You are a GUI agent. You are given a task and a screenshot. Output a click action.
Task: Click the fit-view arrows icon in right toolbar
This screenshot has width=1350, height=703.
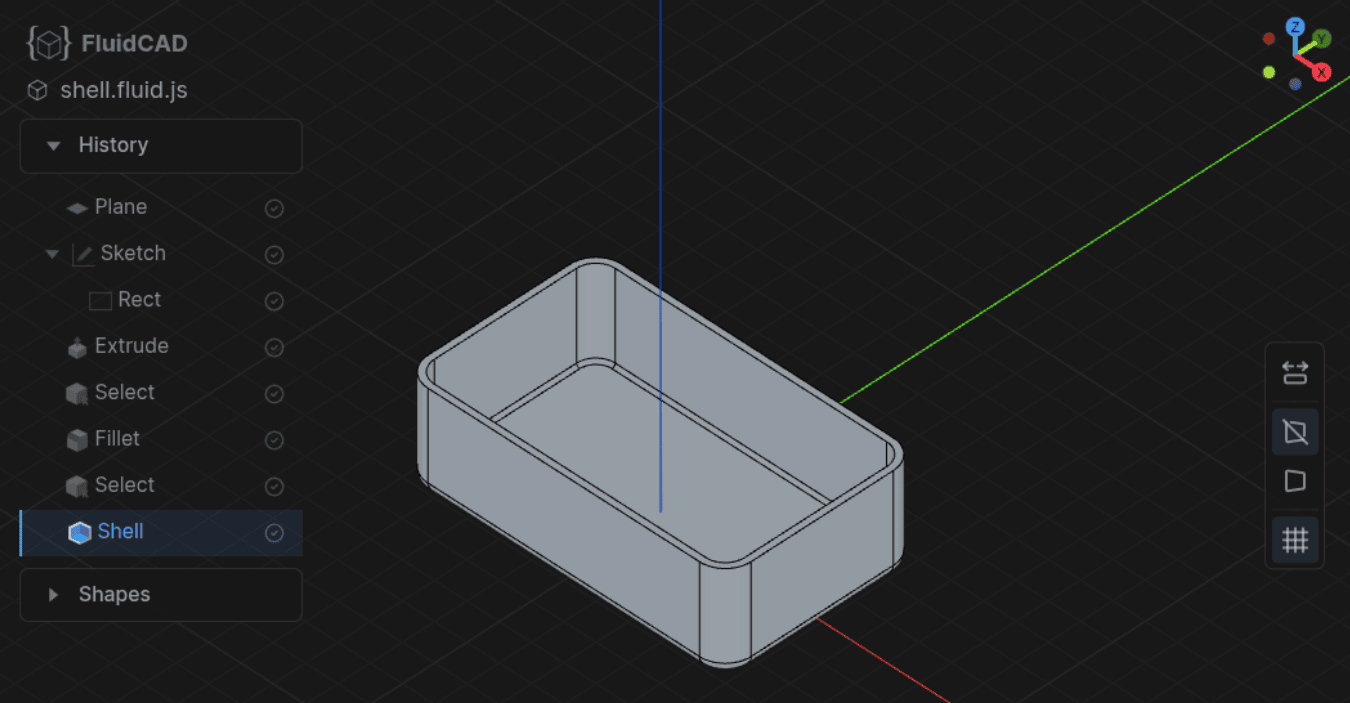pos(1295,373)
